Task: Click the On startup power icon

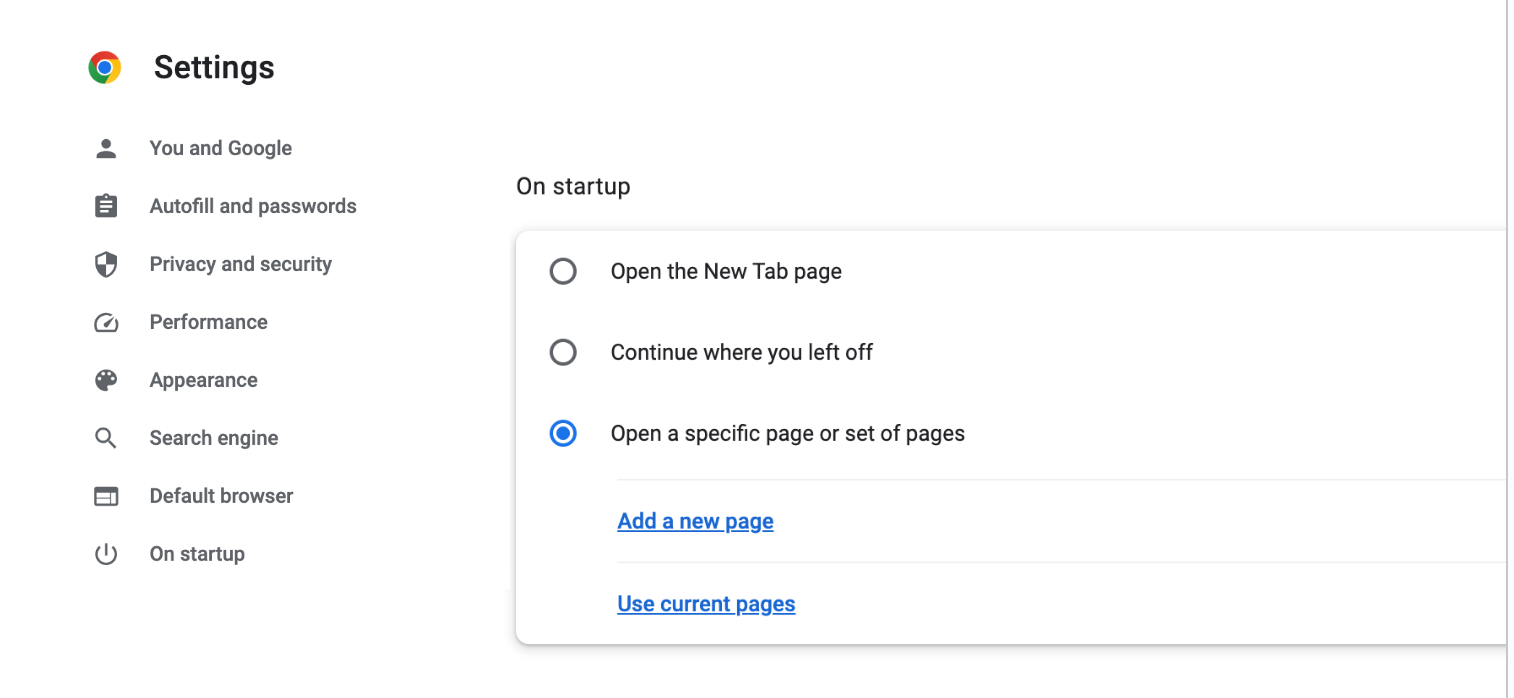Action: pos(106,554)
